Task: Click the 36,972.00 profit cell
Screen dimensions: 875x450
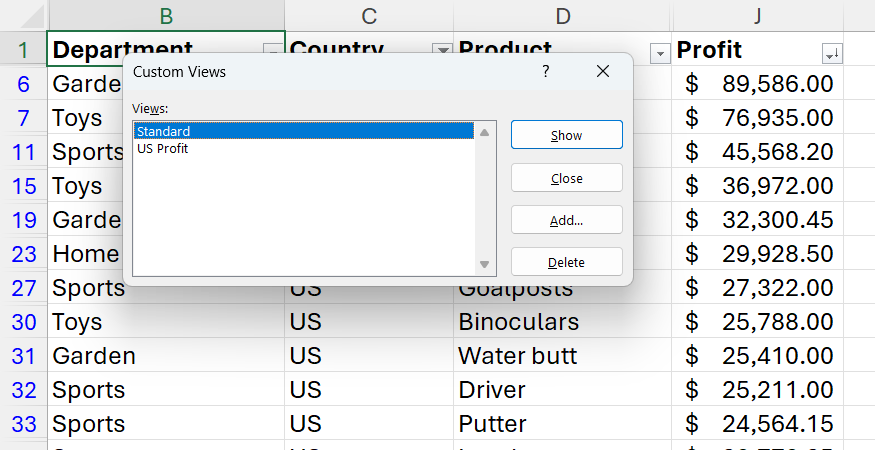Action: tap(757, 186)
